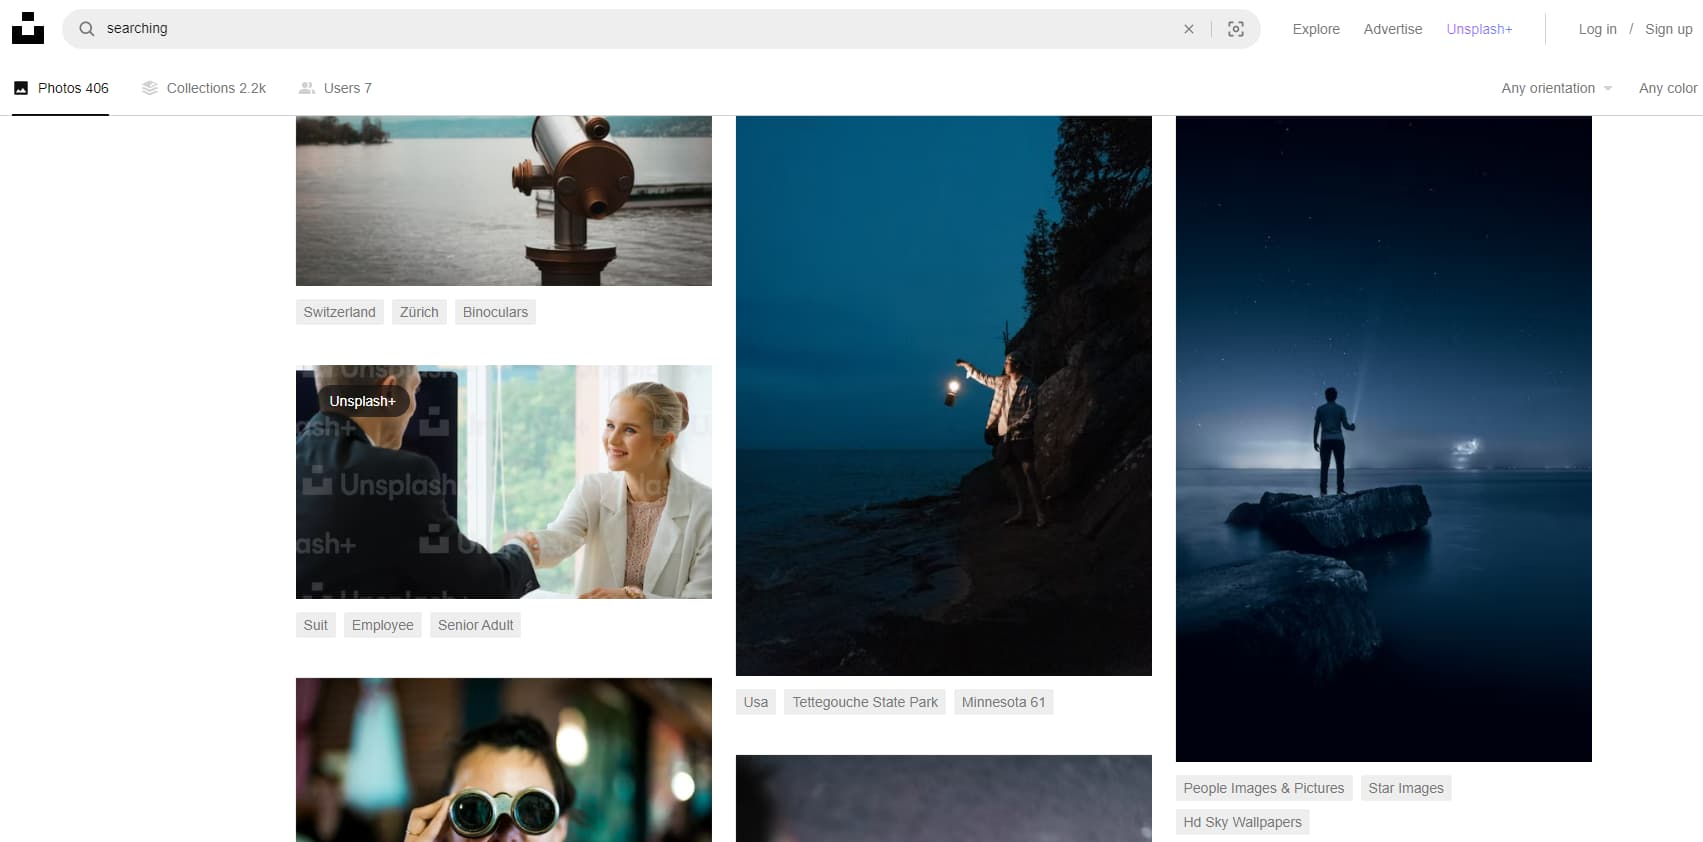Select the Hd Sky Wallpapers tag
The width and height of the screenshot is (1703, 842).
(x=1242, y=822)
